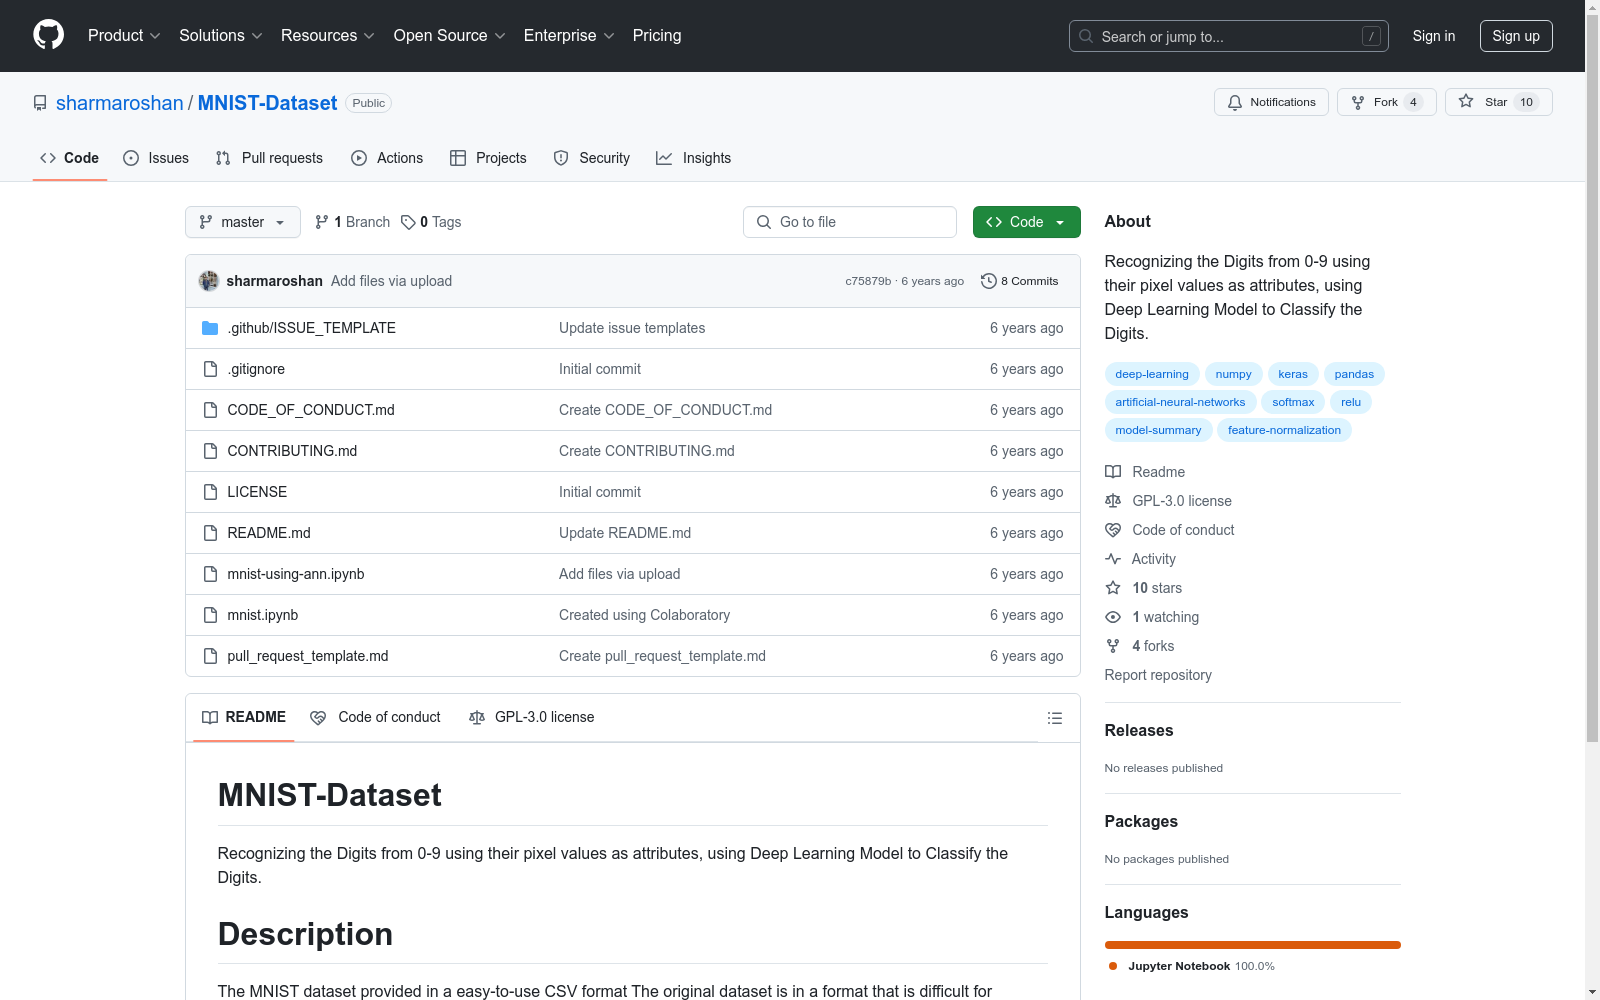
Task: Open the mnist.ipynb file
Action: coord(263,615)
